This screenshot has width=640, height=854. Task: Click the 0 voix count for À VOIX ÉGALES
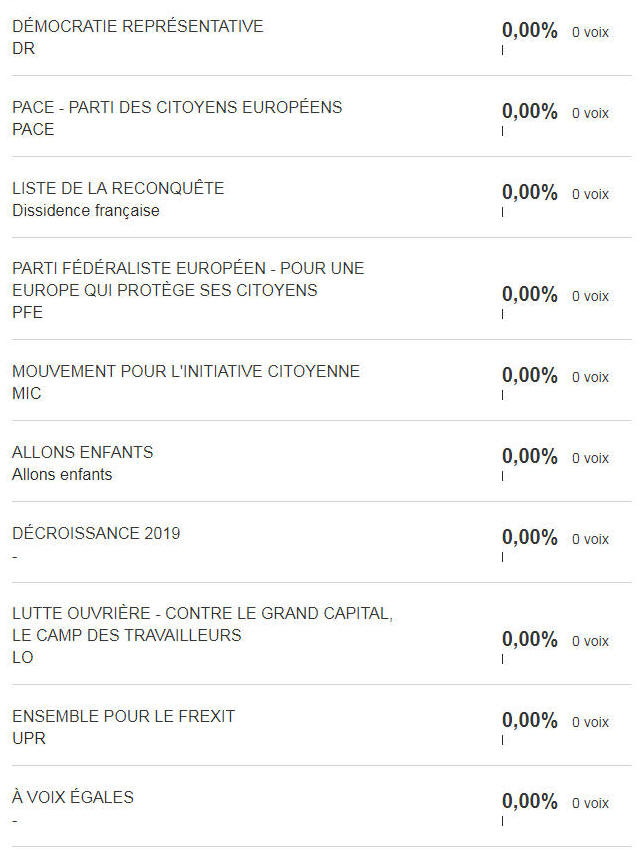[x=590, y=803]
